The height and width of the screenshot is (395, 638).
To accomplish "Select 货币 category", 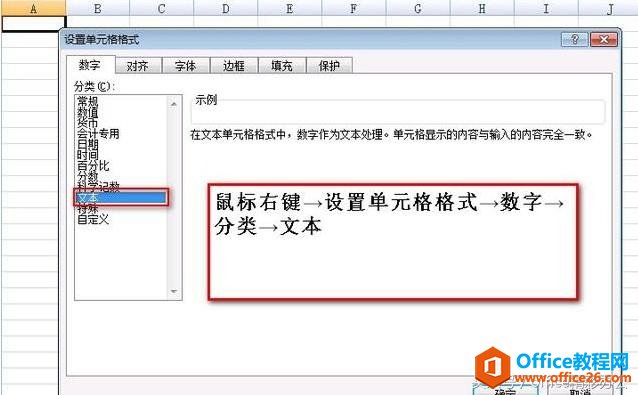I will pyautogui.click(x=88, y=122).
